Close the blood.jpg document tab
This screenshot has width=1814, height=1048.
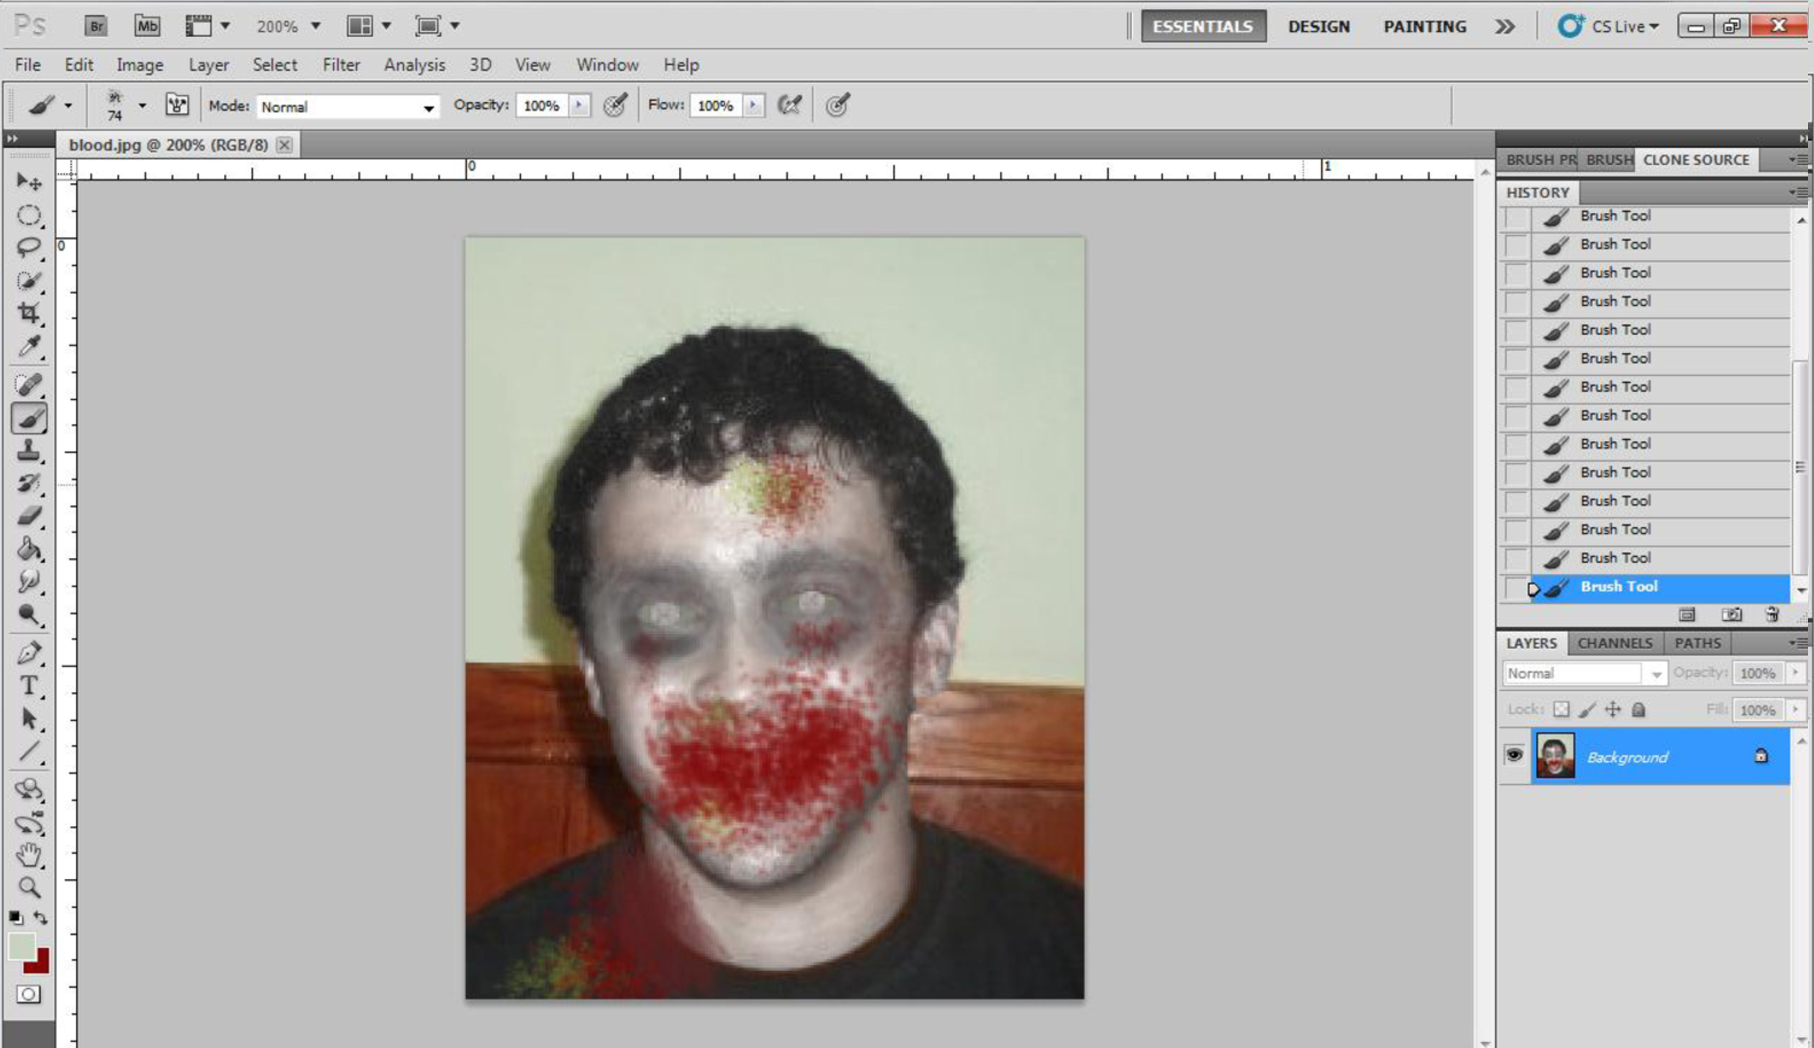pos(285,145)
